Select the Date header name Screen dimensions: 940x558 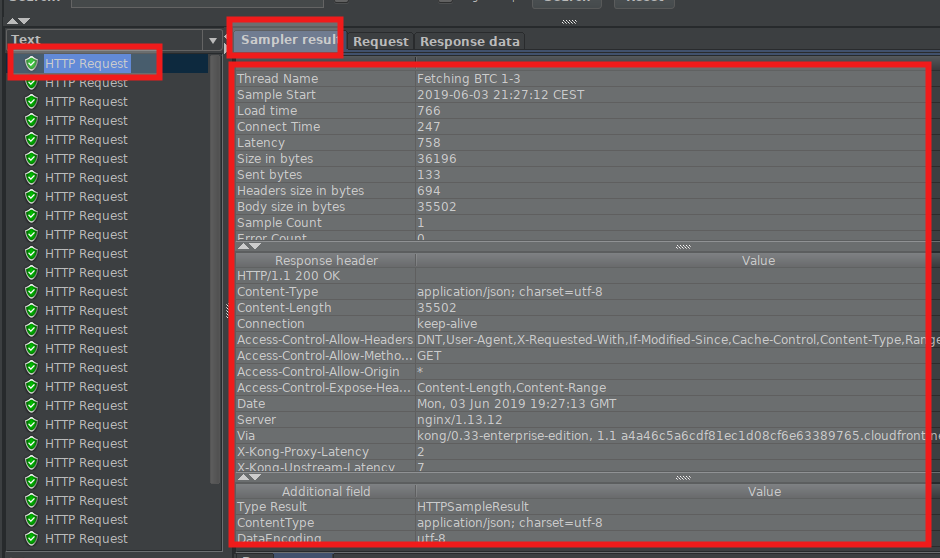tap(251, 404)
